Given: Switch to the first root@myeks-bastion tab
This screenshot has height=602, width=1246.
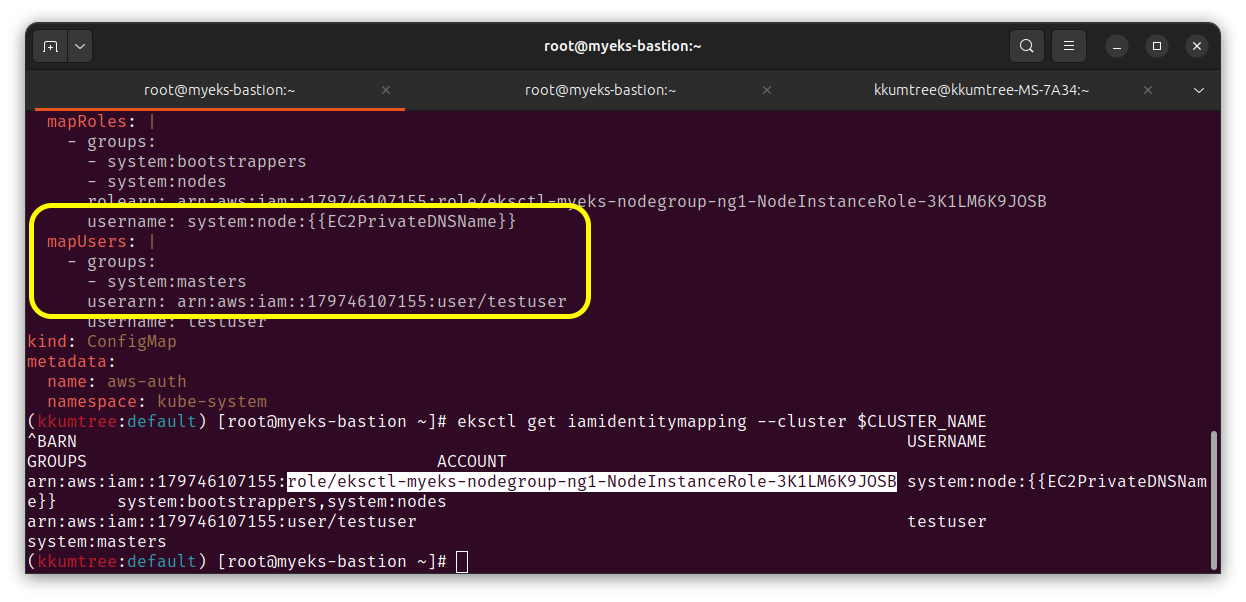Looking at the screenshot, I should pyautogui.click(x=219, y=90).
